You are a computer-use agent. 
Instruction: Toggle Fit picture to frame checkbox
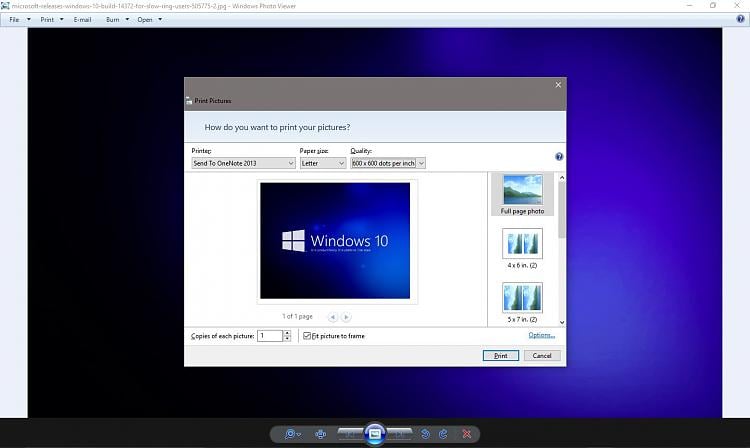pos(307,336)
